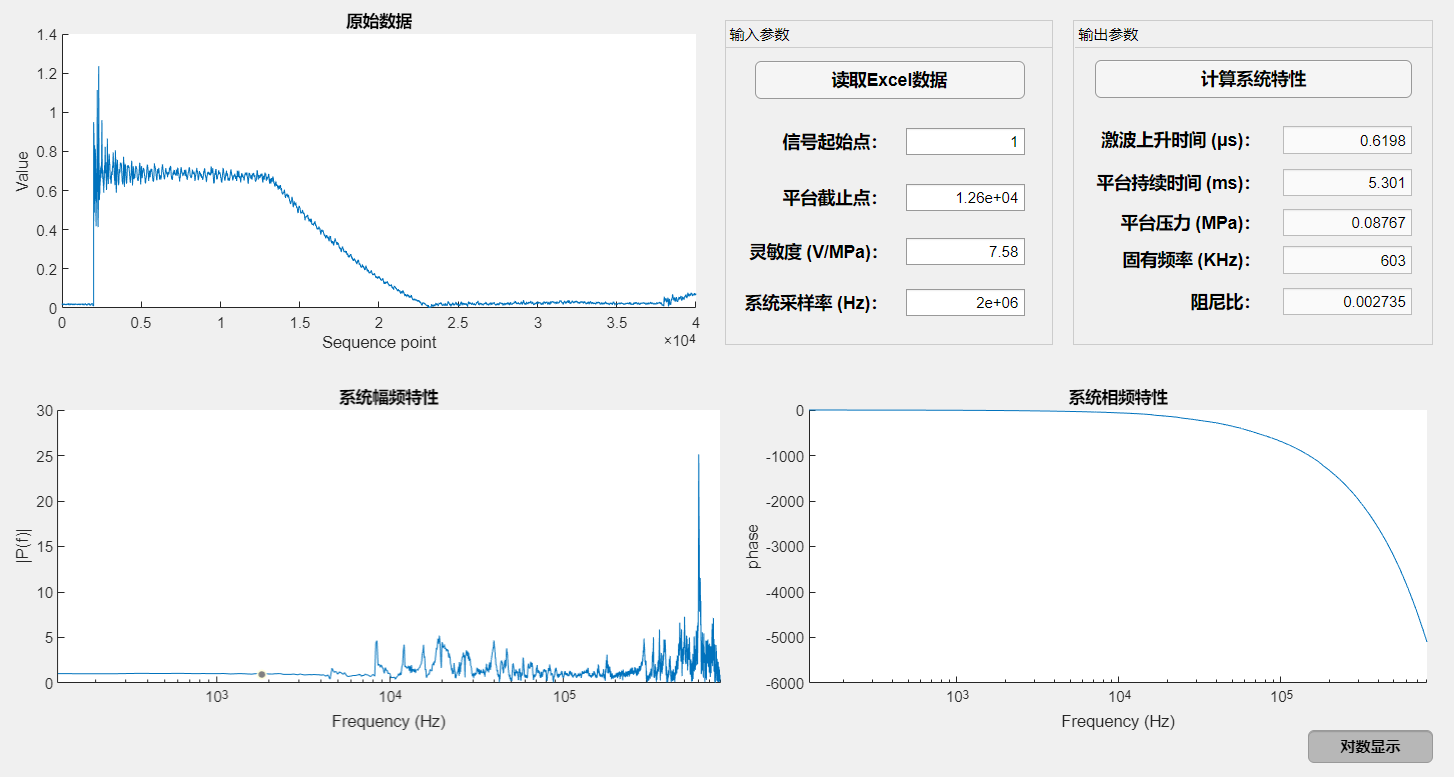Select the 输出参数 panel title

1108,35
